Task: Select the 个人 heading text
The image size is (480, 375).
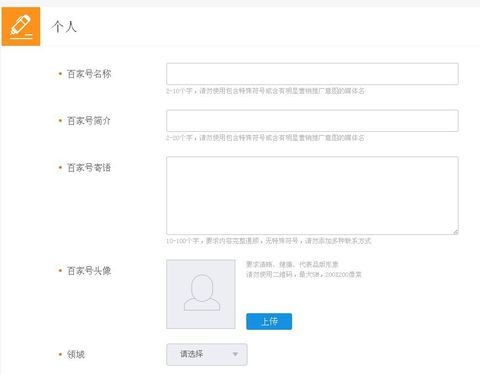Action: click(x=64, y=27)
